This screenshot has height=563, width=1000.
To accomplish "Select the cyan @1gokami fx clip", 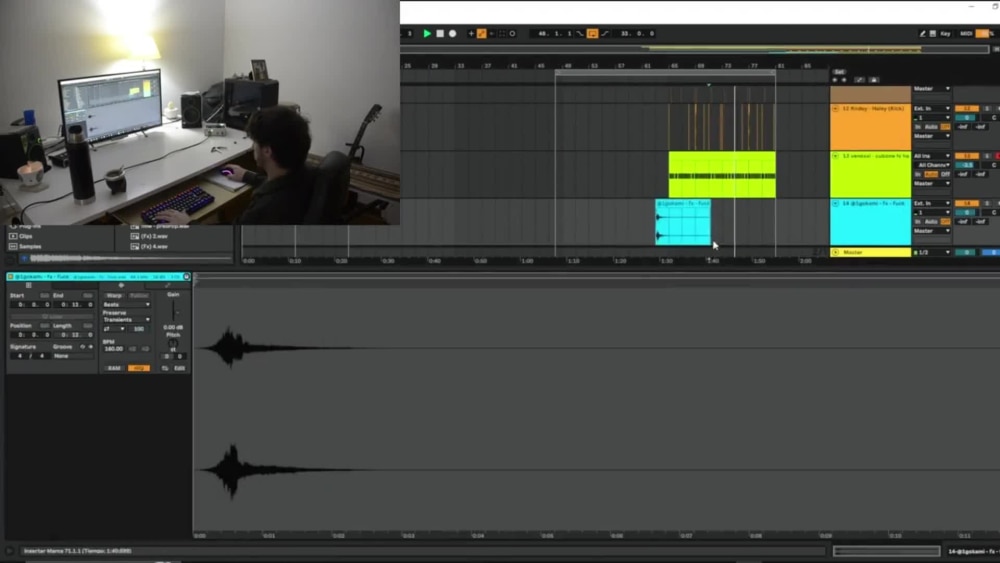I will [x=683, y=223].
